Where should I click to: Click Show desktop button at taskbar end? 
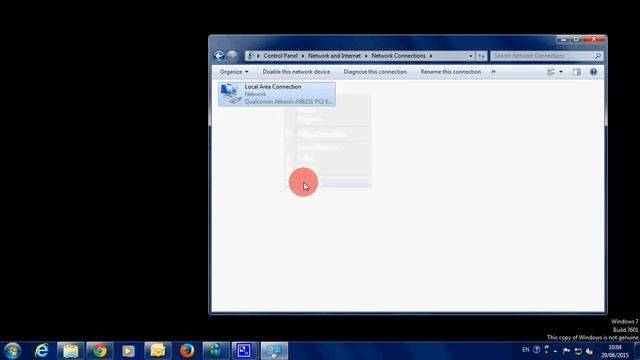click(x=637, y=351)
